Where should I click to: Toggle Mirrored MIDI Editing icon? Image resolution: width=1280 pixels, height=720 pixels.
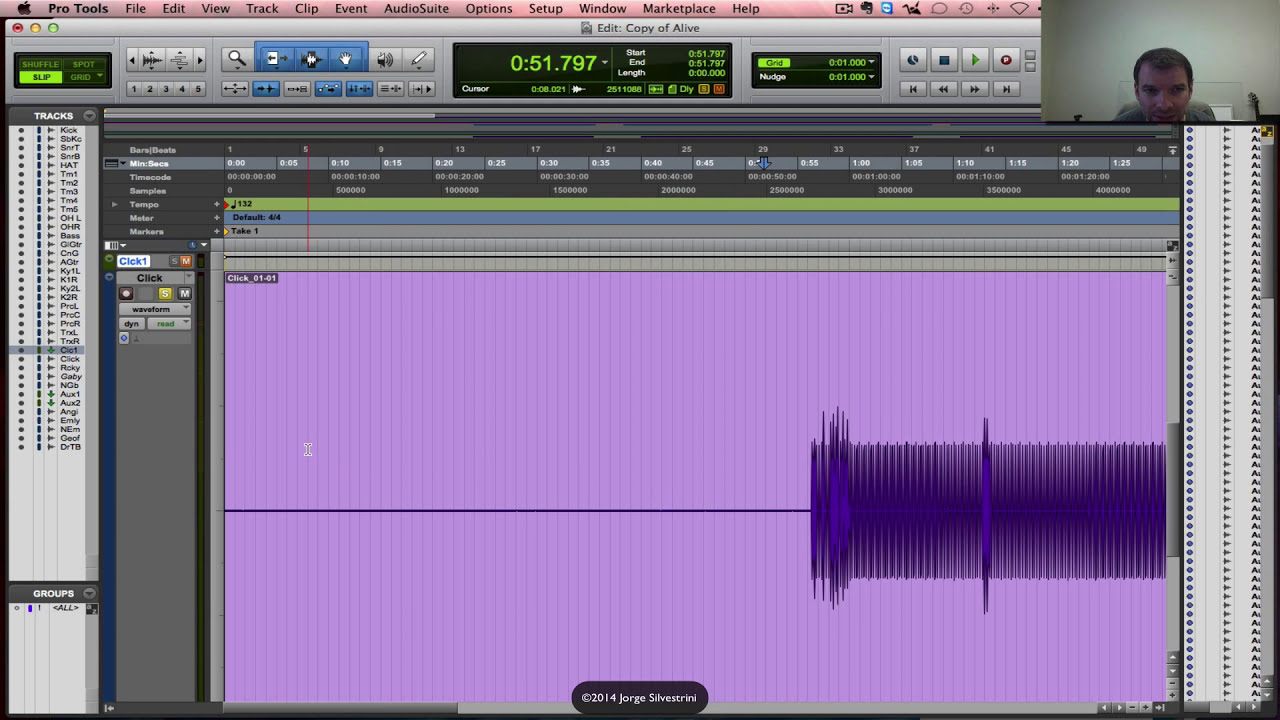297,89
